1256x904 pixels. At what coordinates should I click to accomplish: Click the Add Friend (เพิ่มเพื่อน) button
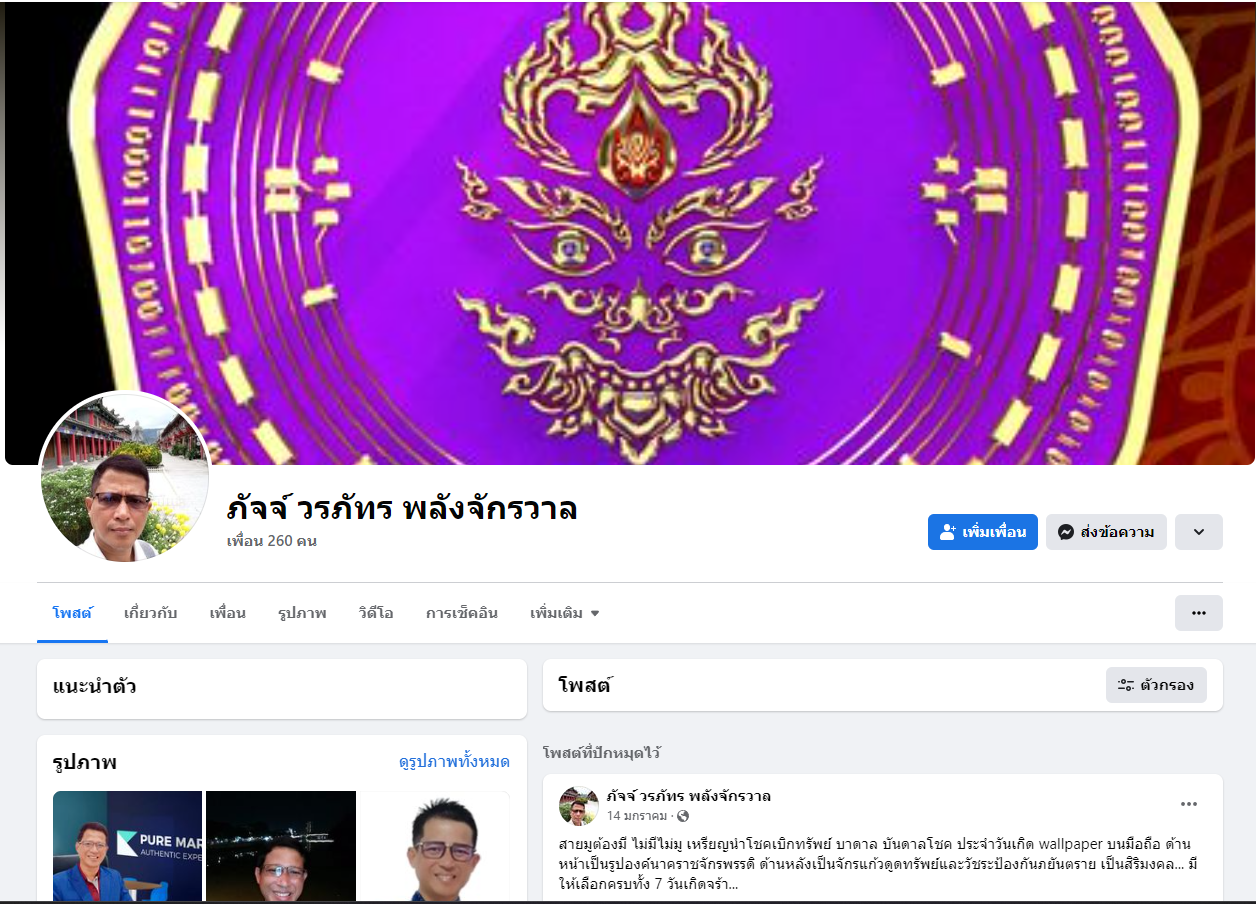pyautogui.click(x=982, y=532)
